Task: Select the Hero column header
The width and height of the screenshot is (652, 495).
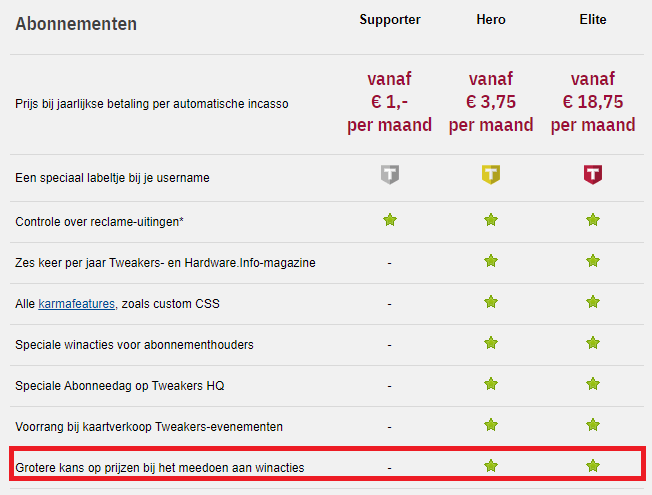Action: pos(490,20)
